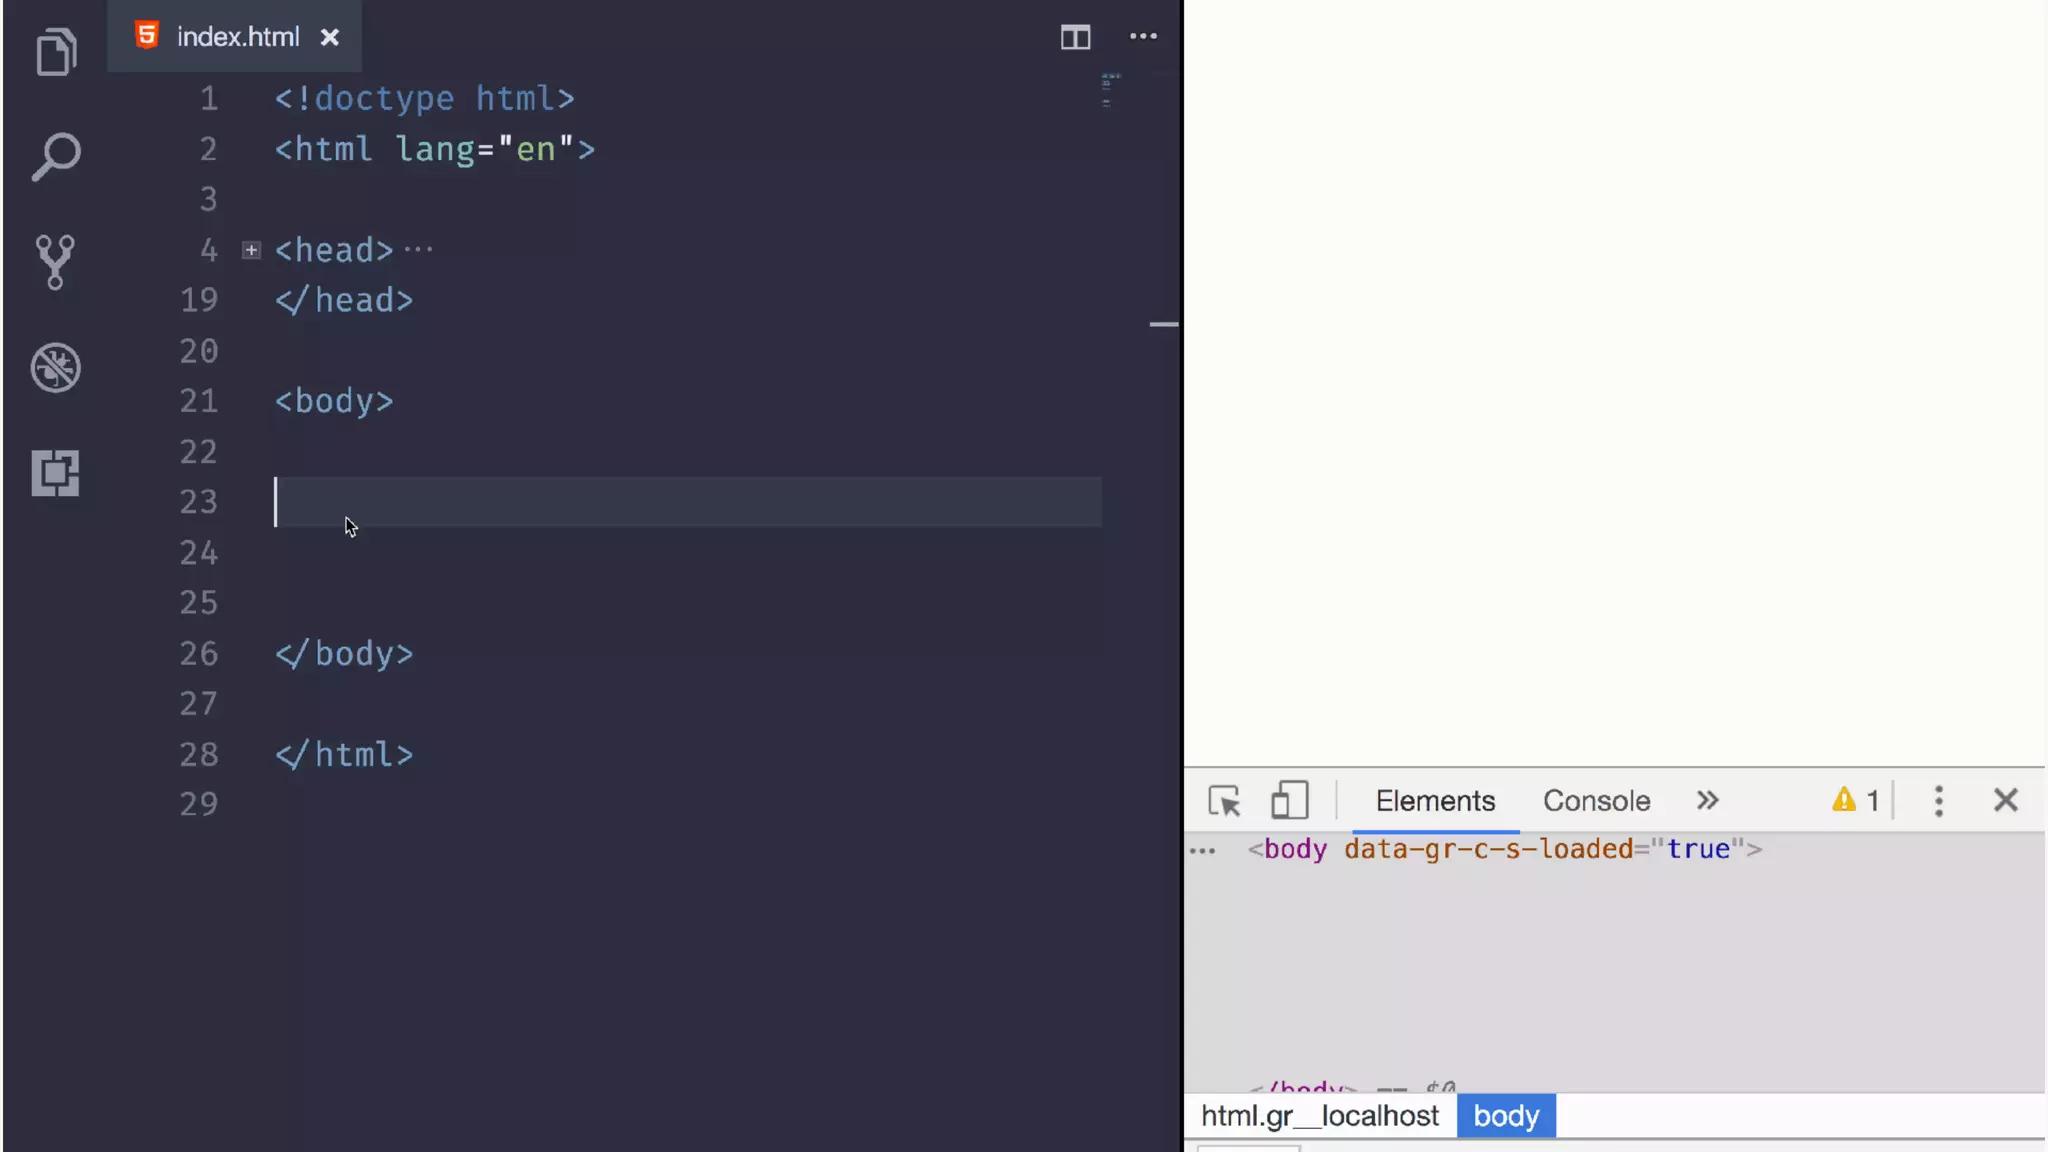Viewport: 2048px width, 1152px height.
Task: Open the Search magnifier in sidebar
Action: tap(56, 157)
